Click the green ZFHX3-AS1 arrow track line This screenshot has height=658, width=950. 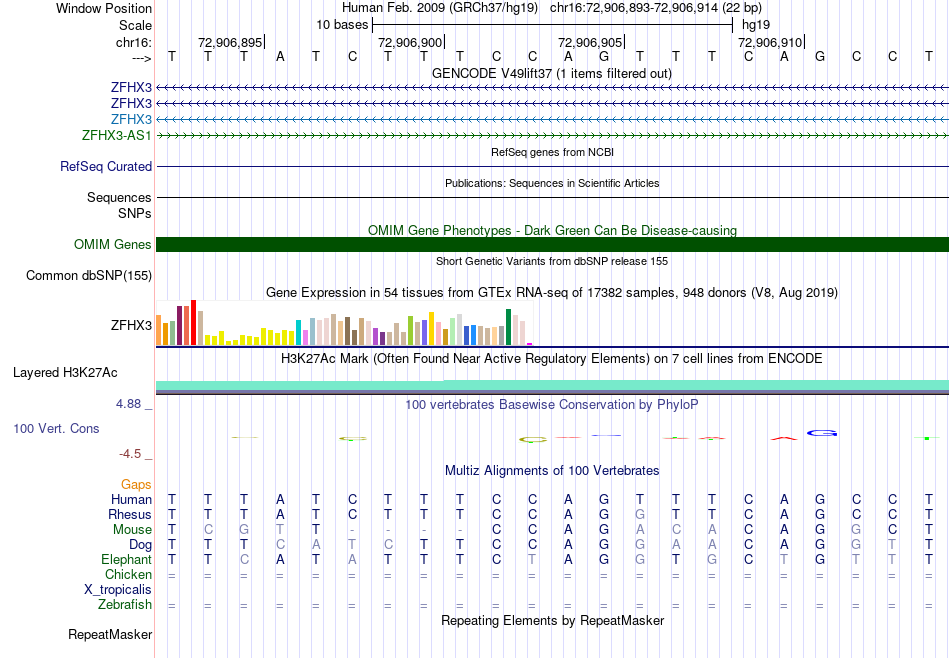(553, 135)
